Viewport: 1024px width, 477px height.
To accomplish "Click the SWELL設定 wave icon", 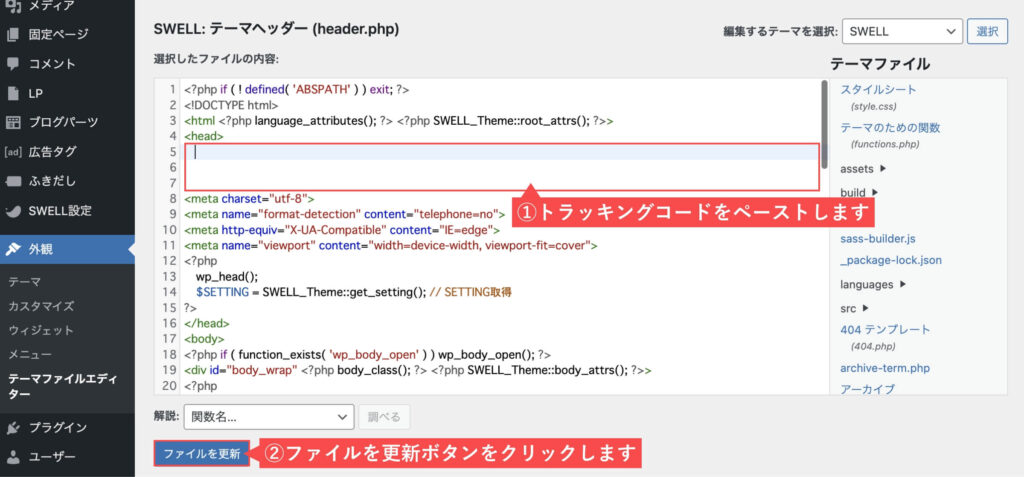I will point(13,211).
